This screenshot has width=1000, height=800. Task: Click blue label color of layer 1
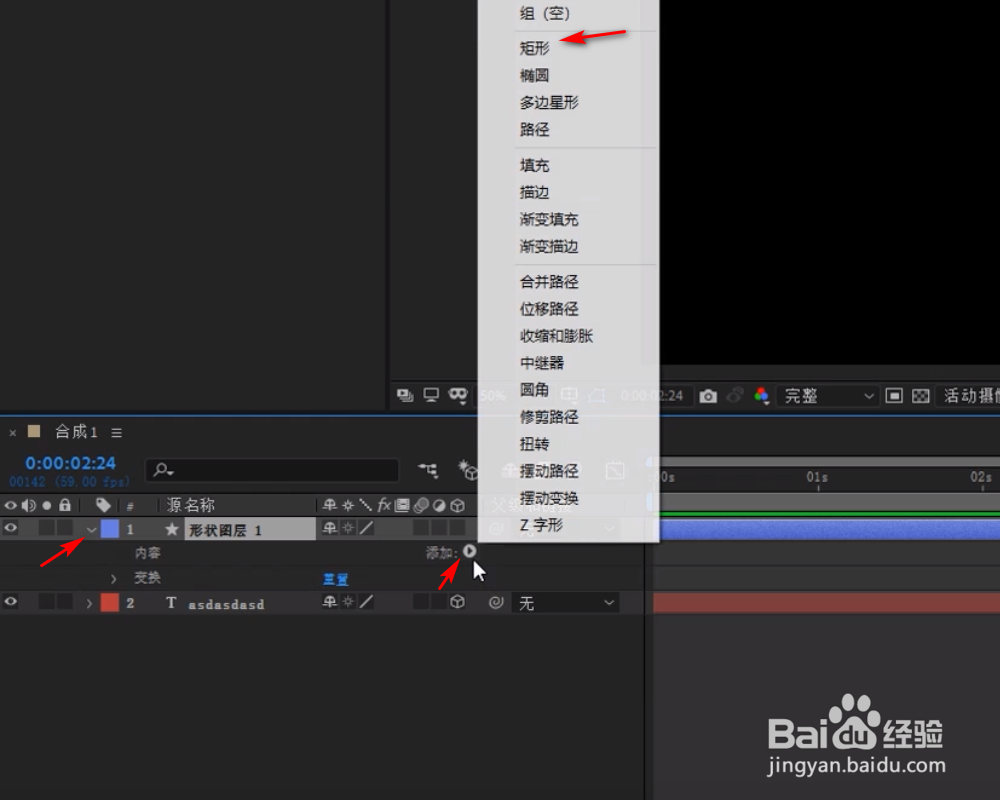click(x=110, y=529)
